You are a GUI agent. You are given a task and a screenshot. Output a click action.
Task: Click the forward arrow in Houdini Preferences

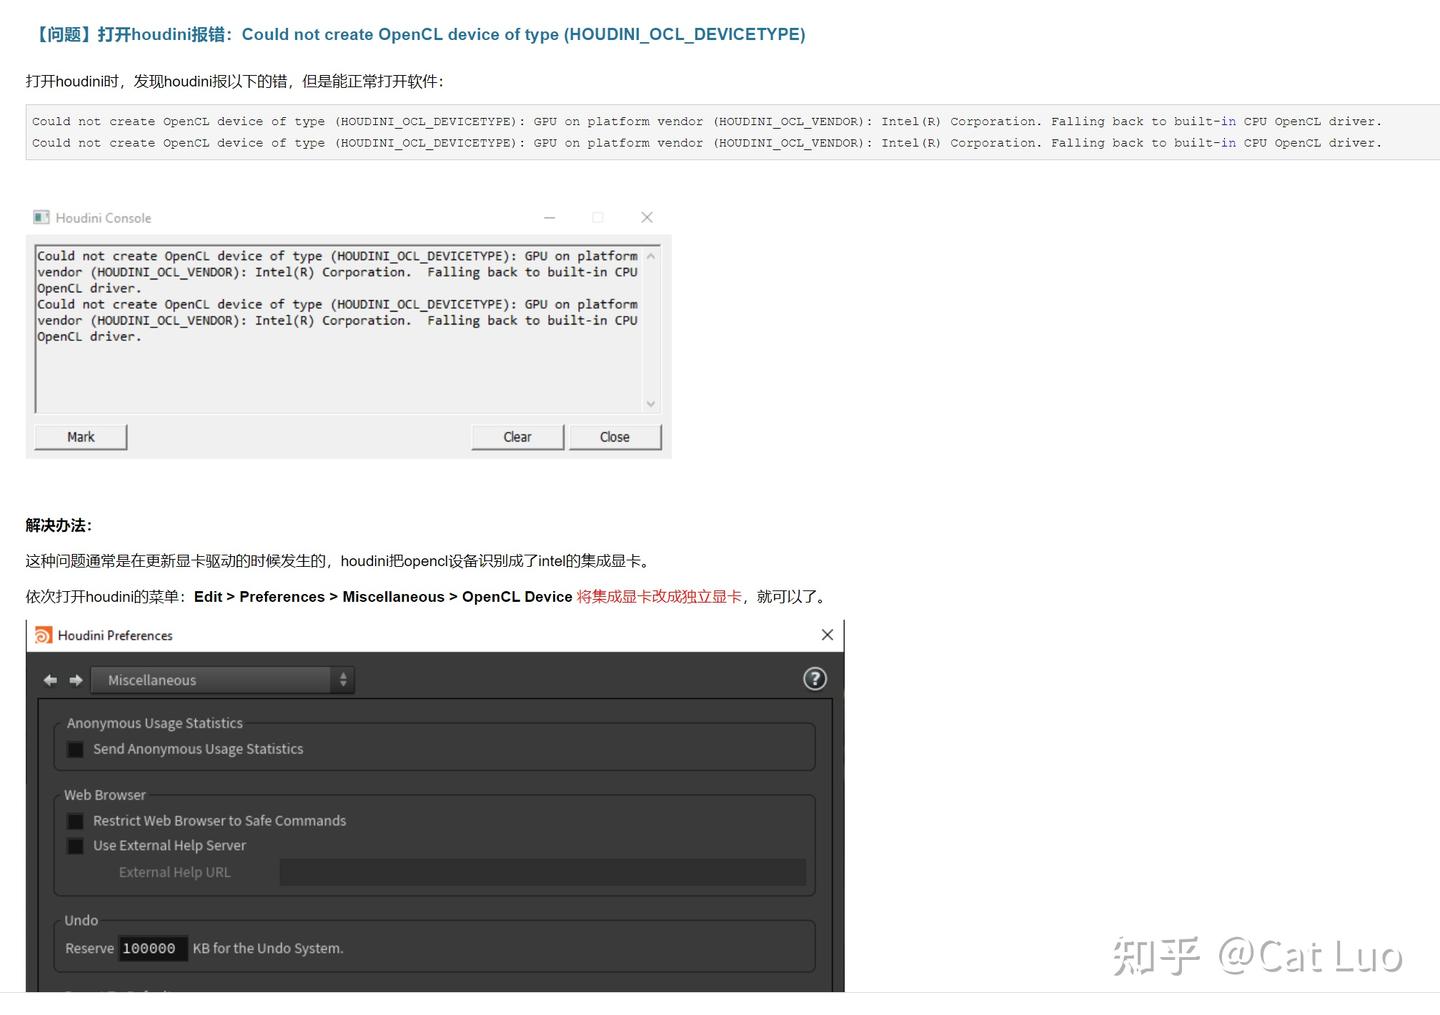pyautogui.click(x=76, y=680)
